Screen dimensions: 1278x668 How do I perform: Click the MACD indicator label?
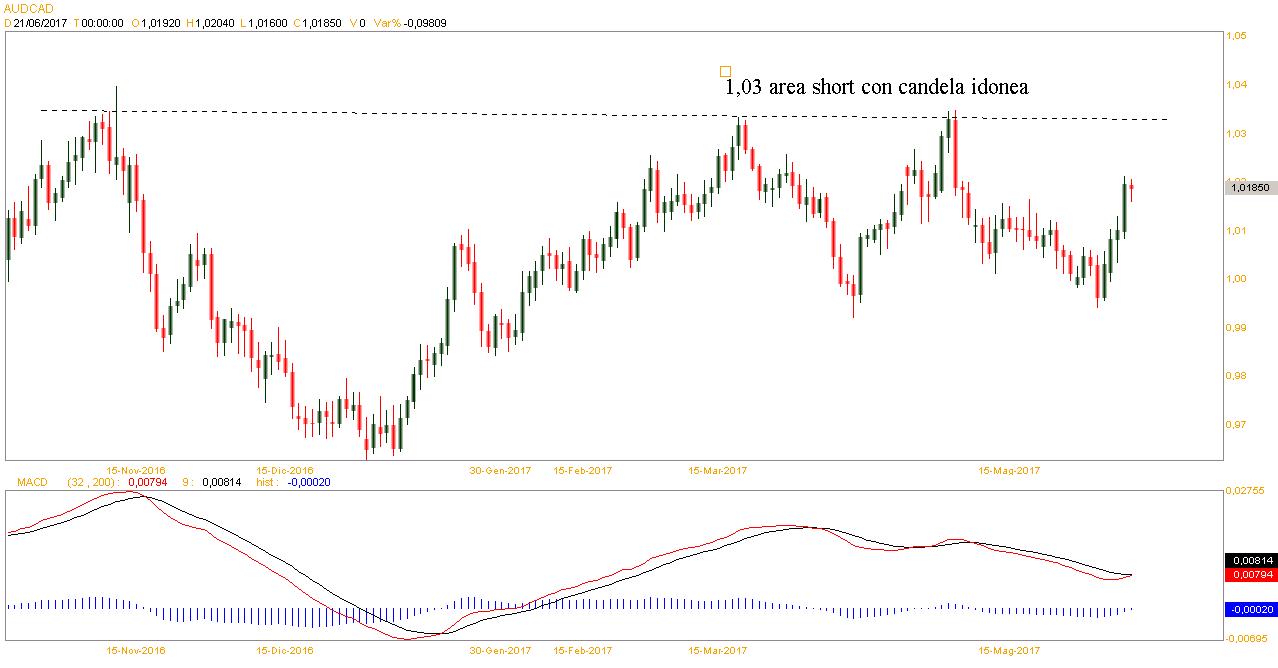tap(30, 482)
